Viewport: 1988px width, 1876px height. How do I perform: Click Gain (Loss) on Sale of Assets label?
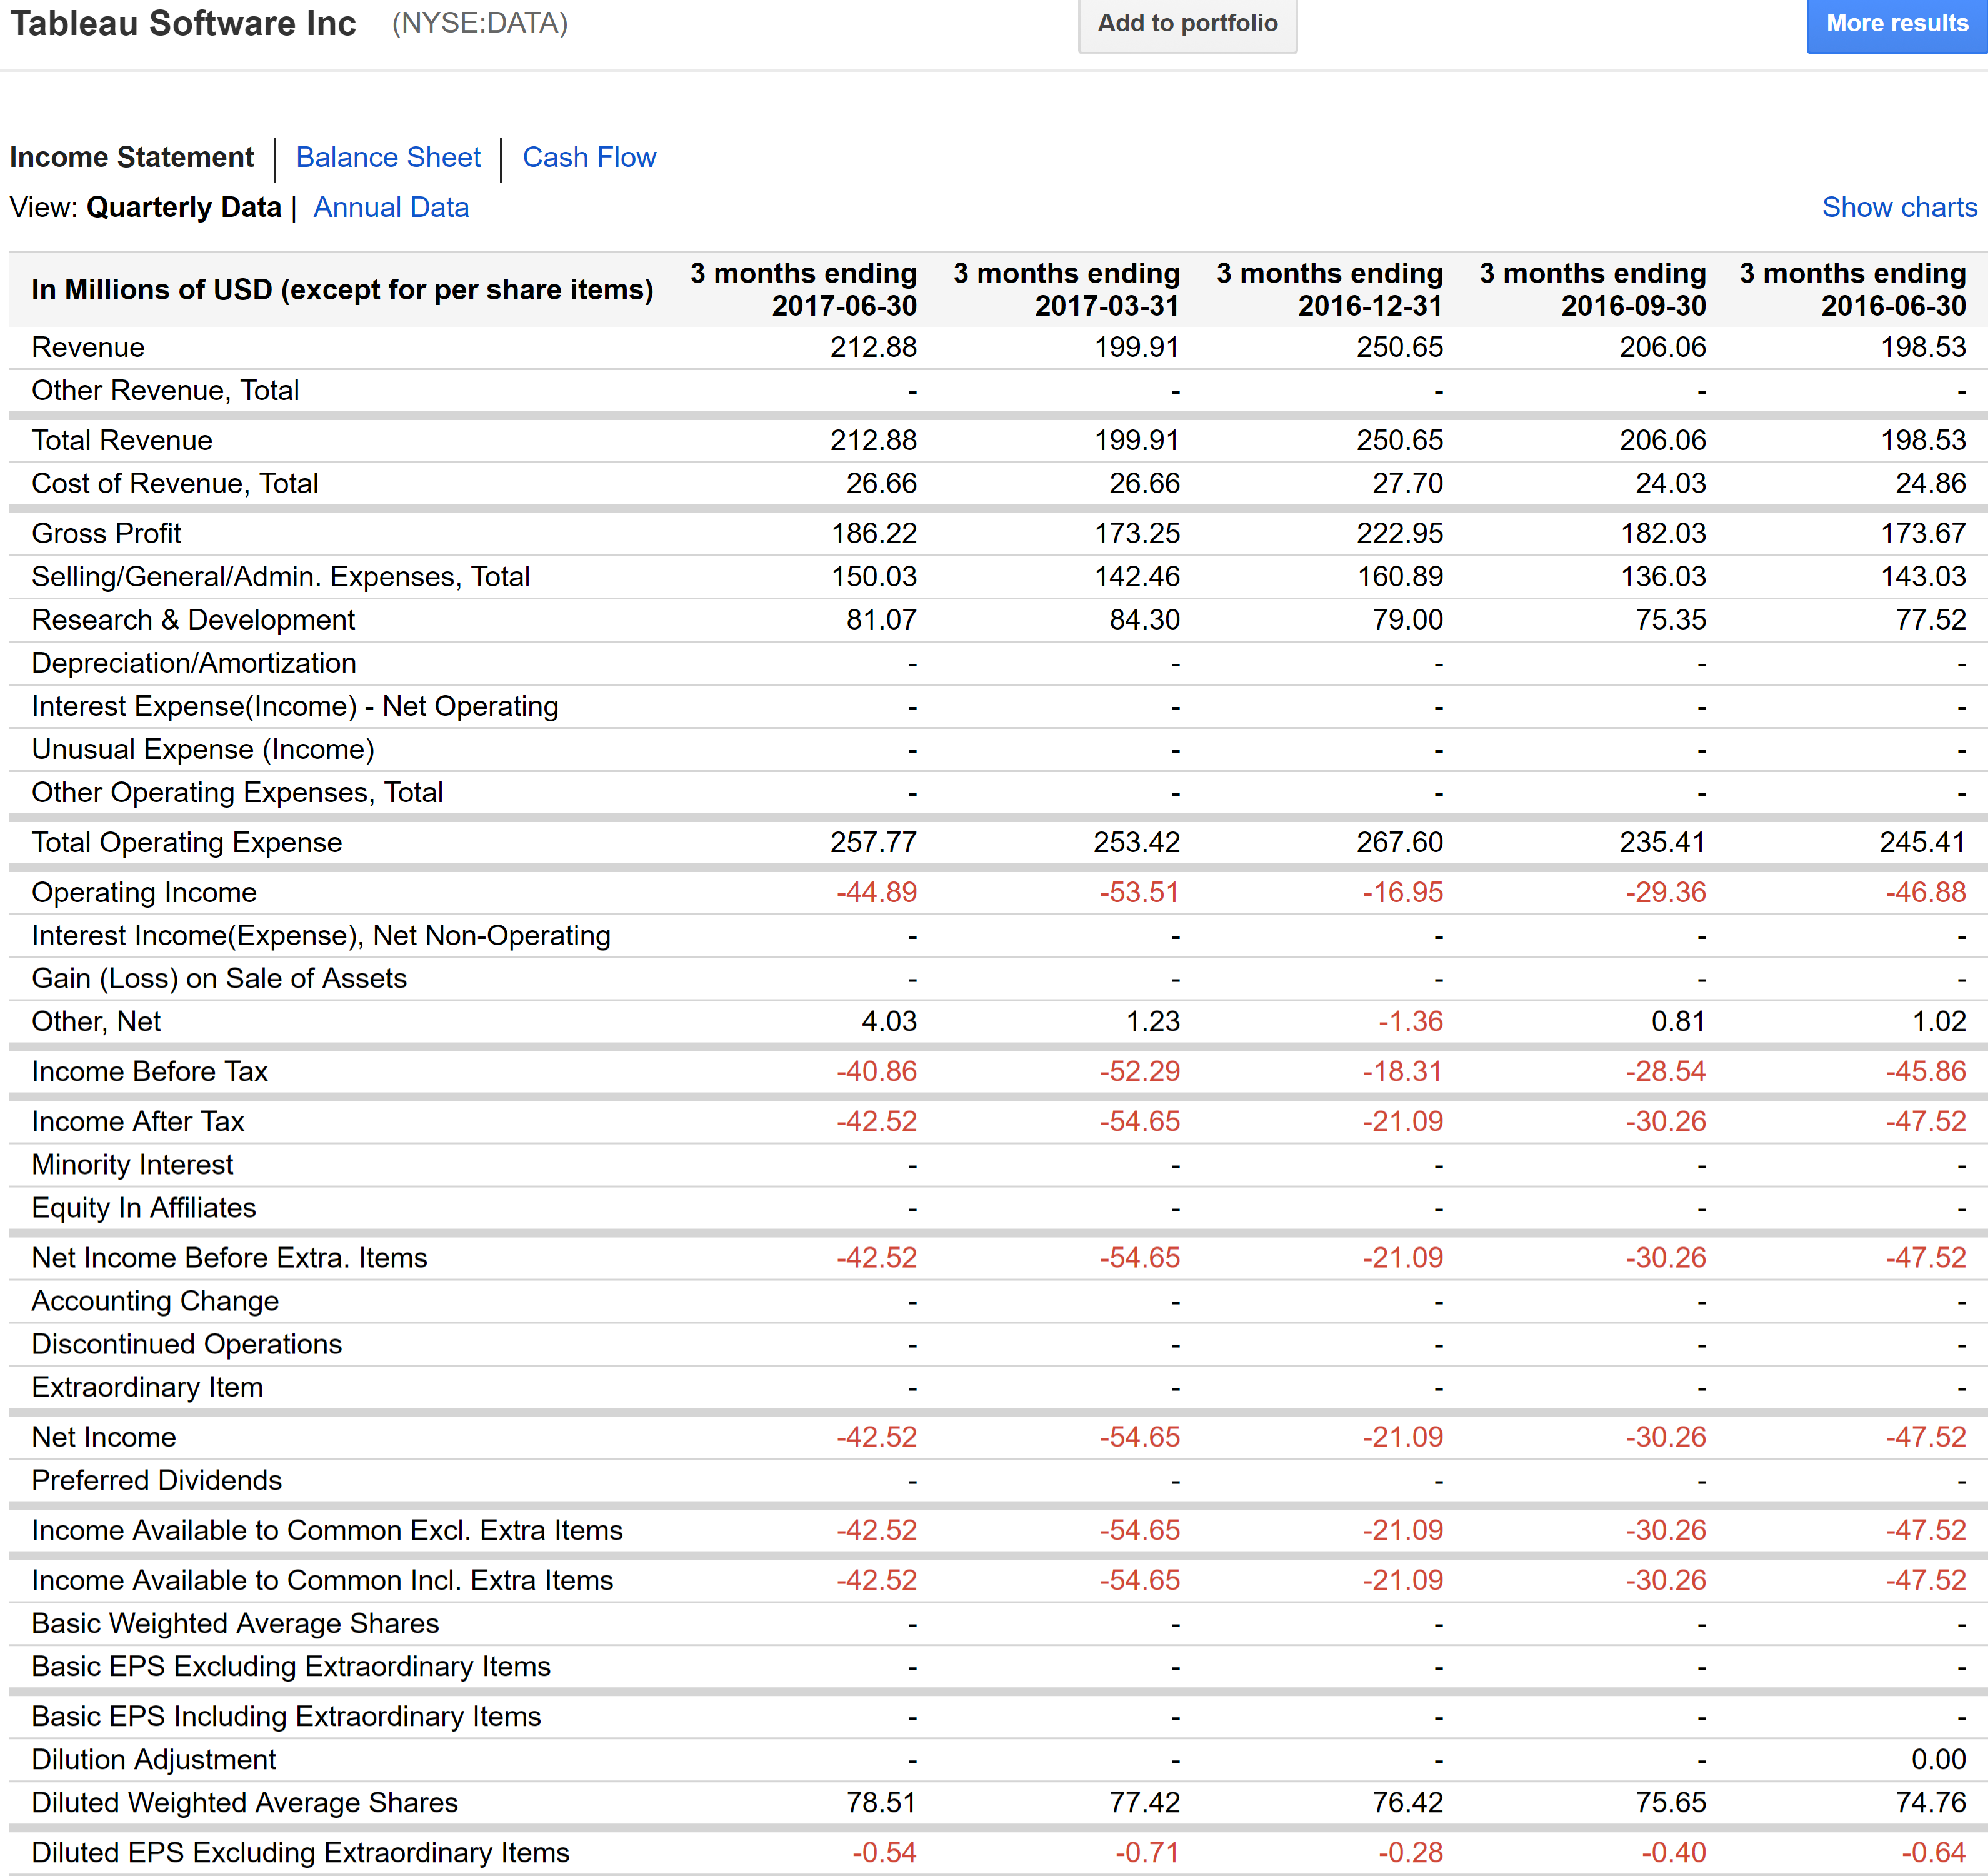(219, 979)
